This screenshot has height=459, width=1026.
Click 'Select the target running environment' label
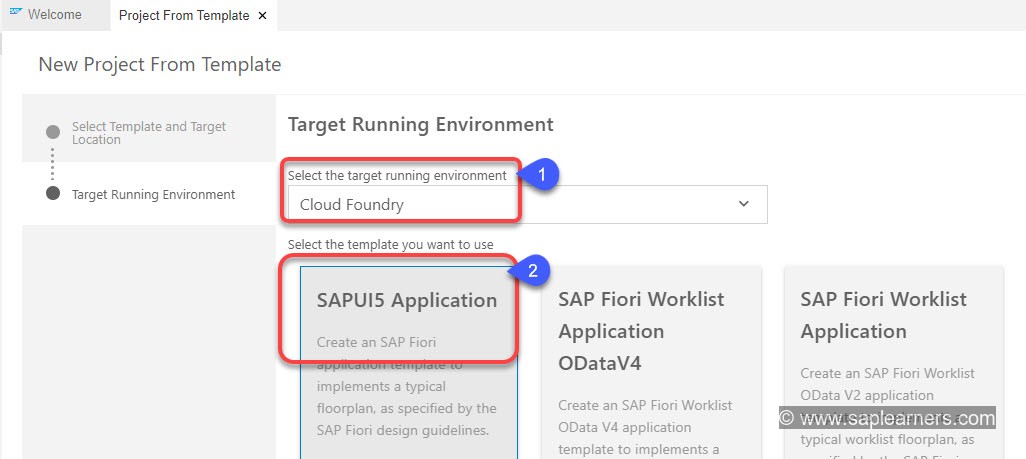coord(397,175)
